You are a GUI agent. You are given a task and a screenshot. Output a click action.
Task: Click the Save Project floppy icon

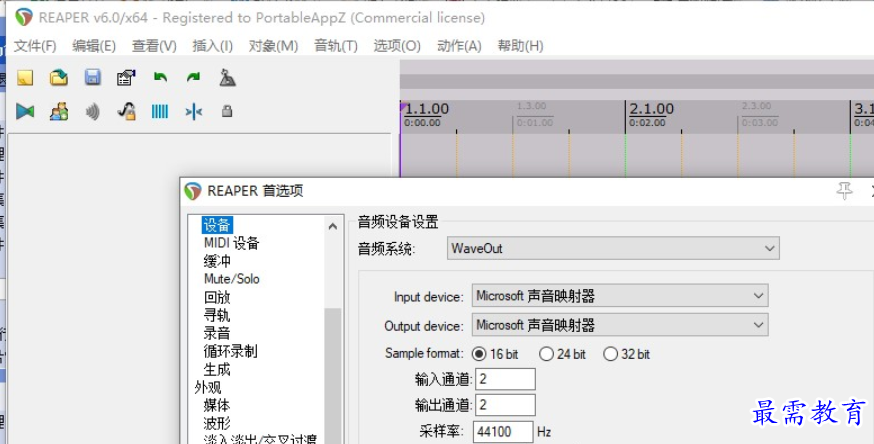coord(93,77)
